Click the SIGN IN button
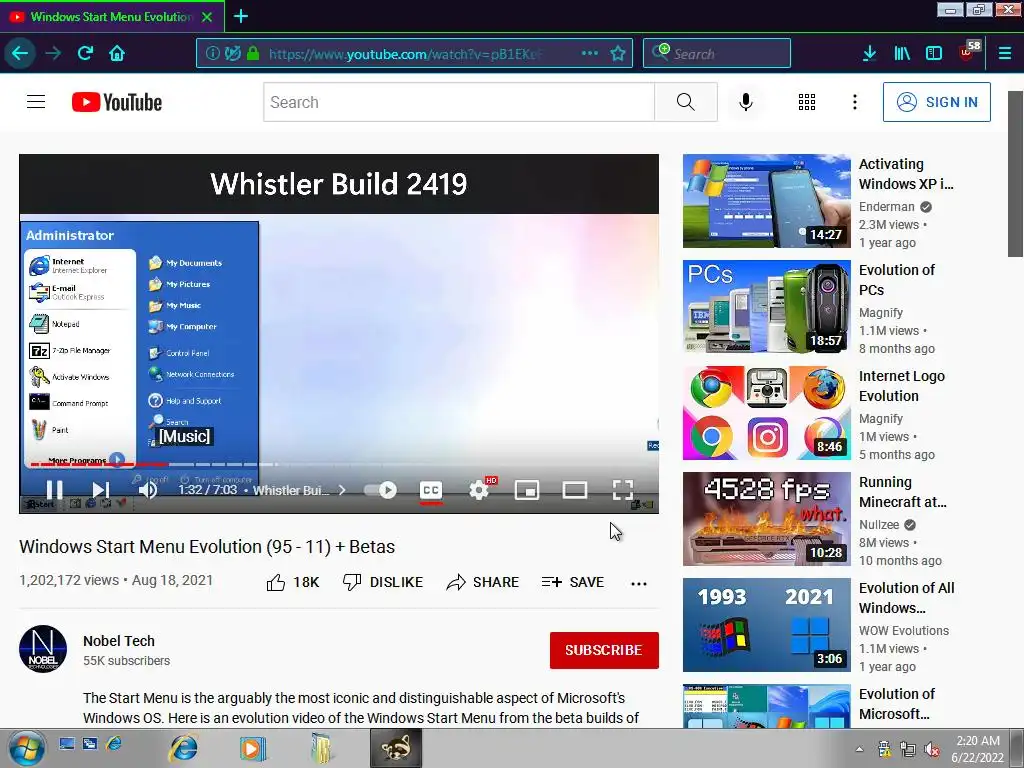The image size is (1024, 768). 936,102
